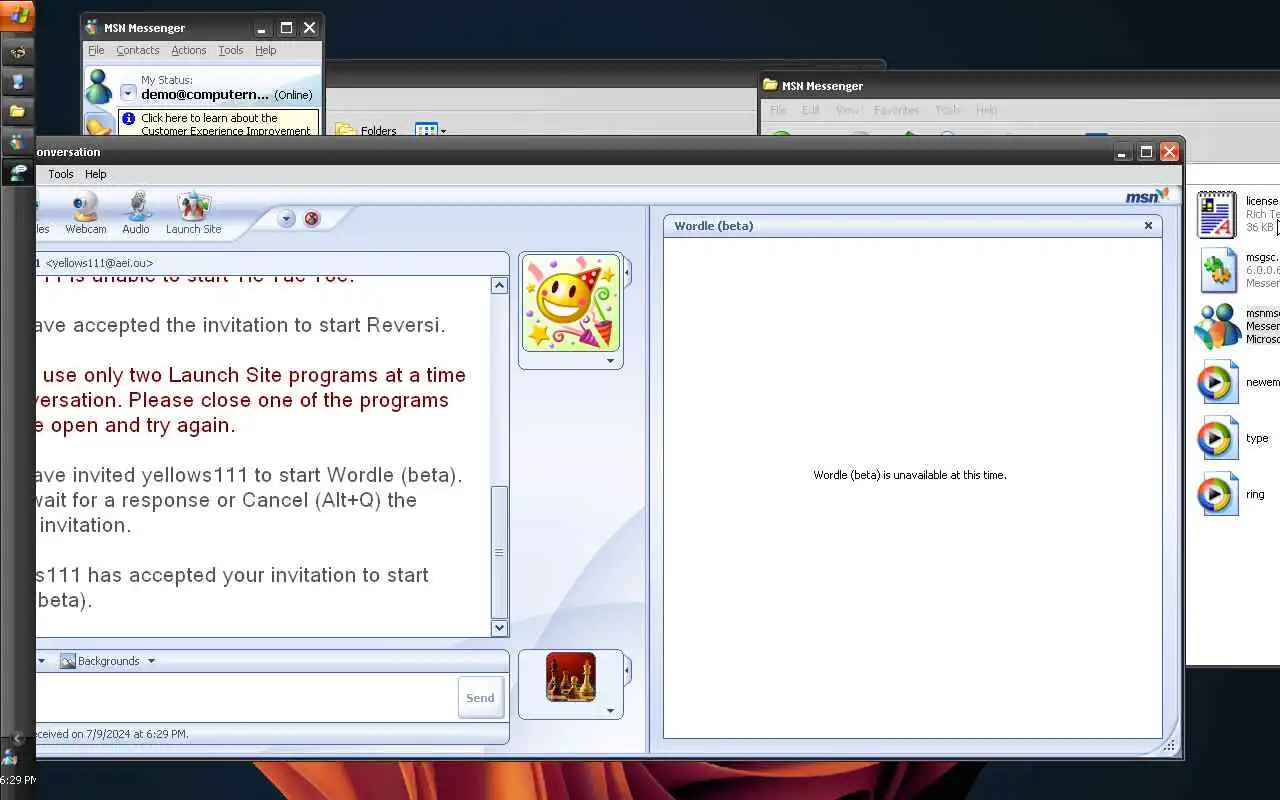The width and height of the screenshot is (1280, 800).
Task: Collapse your display picture side arrow
Action: 628,669
